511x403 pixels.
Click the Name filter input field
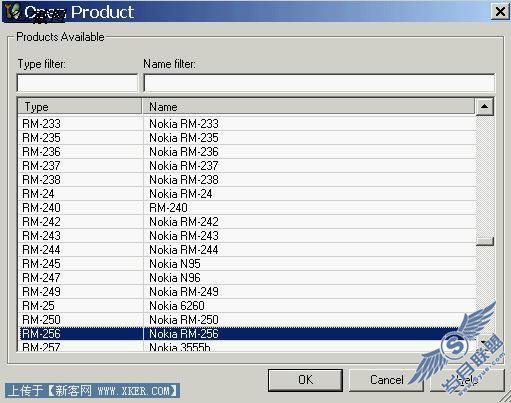[319, 83]
